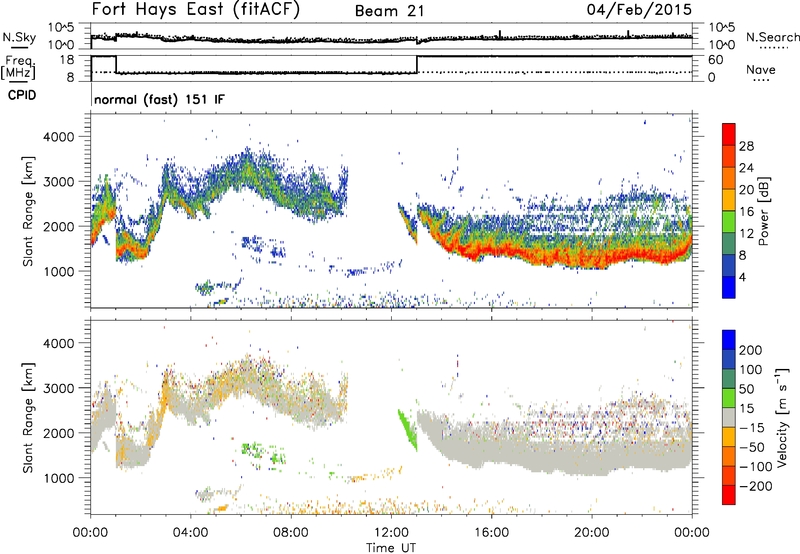
Task: Select the "Beam 21" header label
Action: pyautogui.click(x=389, y=11)
